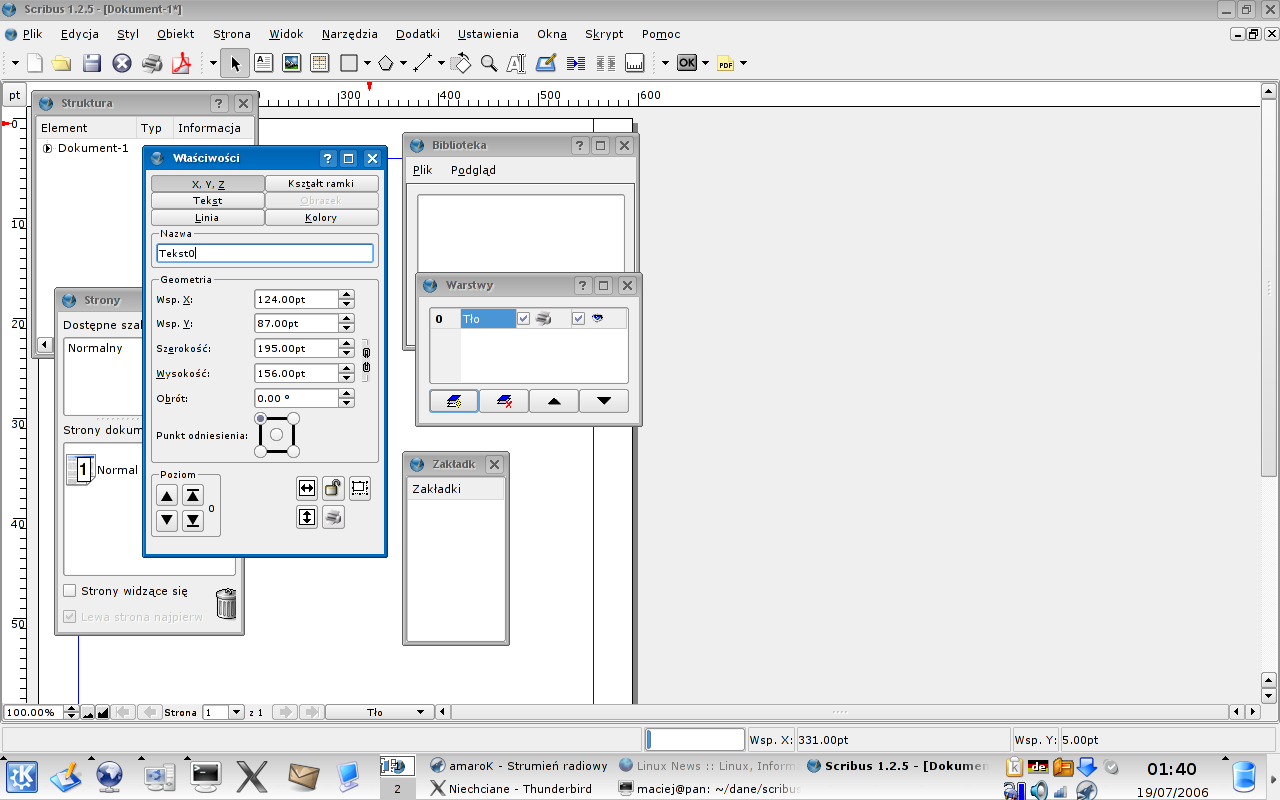The width and height of the screenshot is (1280, 800).
Task: Click the insert table tool
Action: [x=320, y=63]
